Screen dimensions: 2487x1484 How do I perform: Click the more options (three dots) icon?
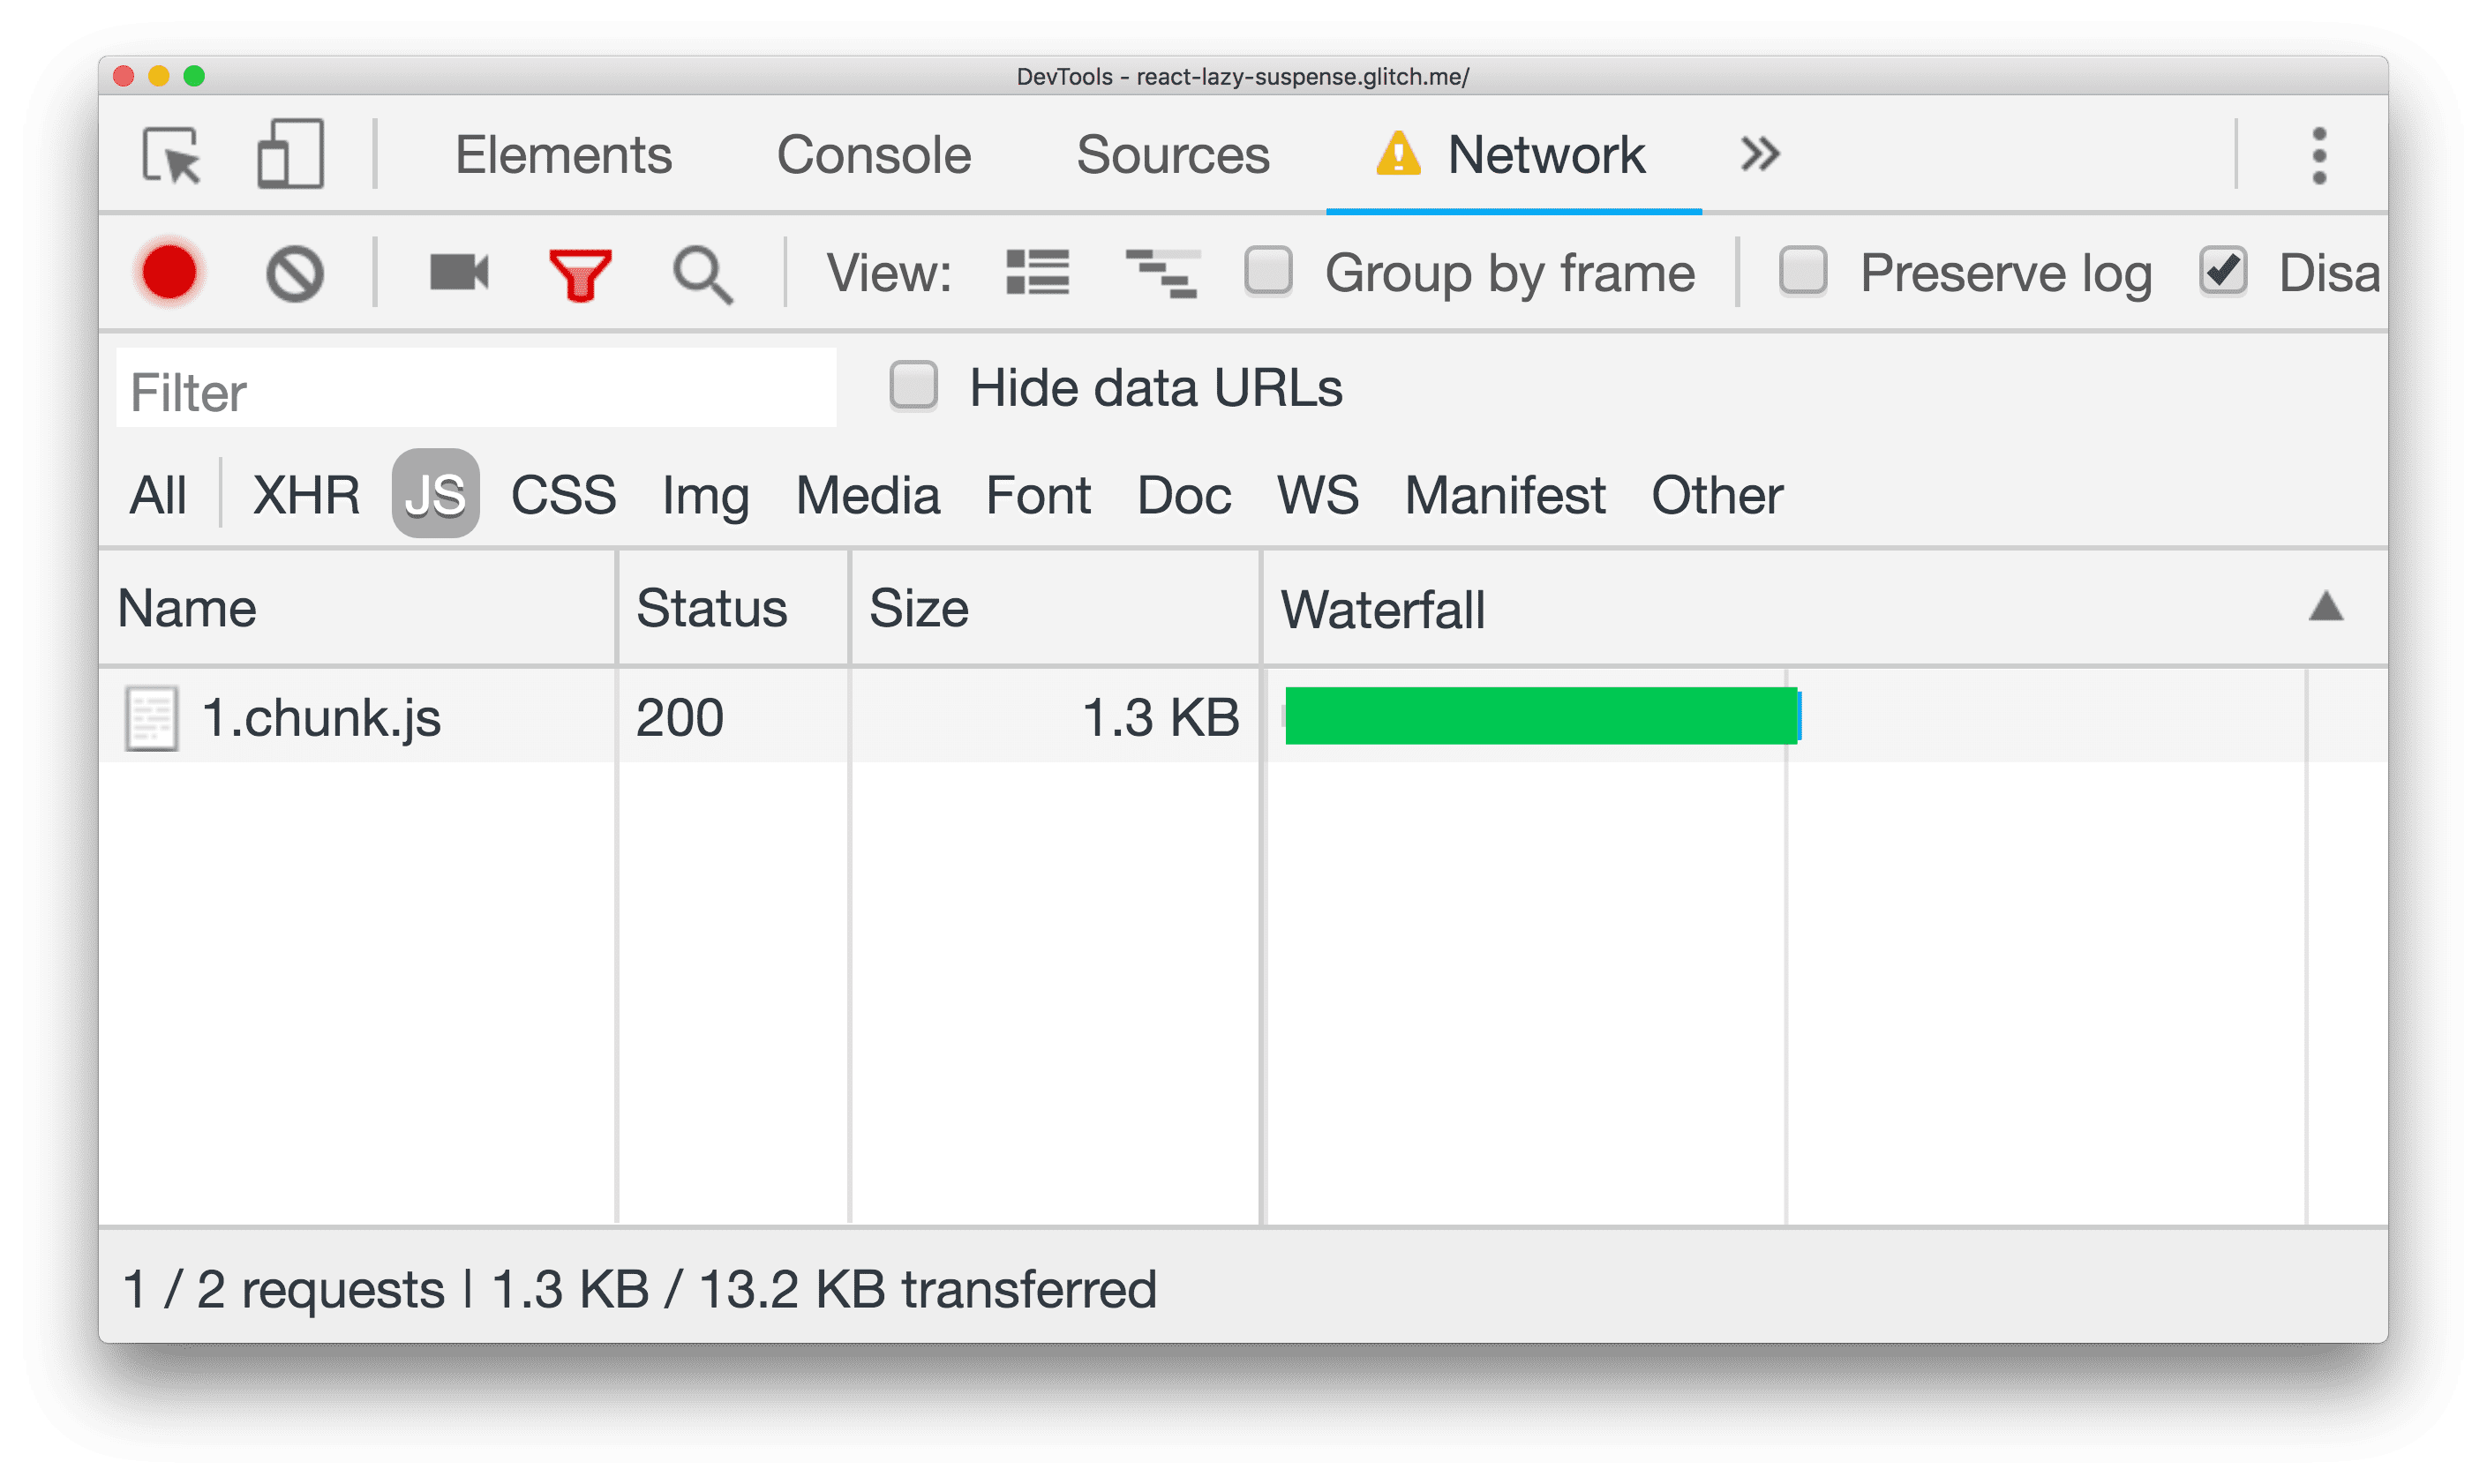tap(2319, 155)
